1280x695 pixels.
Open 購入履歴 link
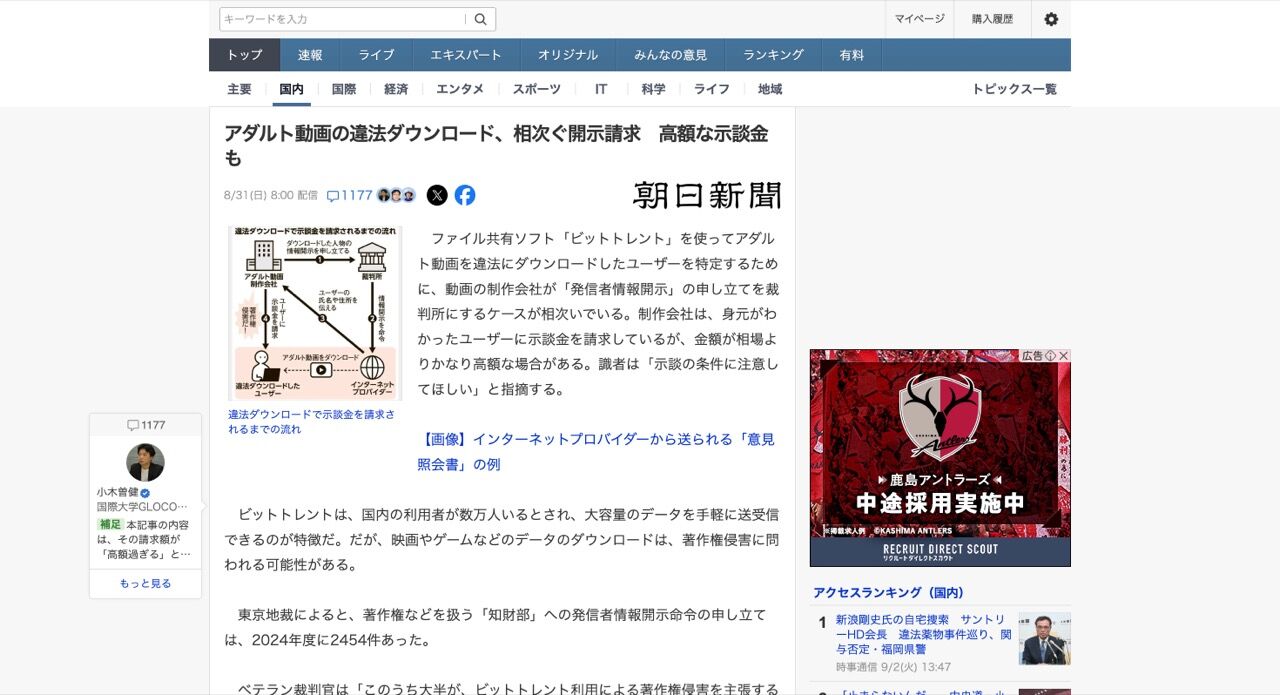coord(992,19)
